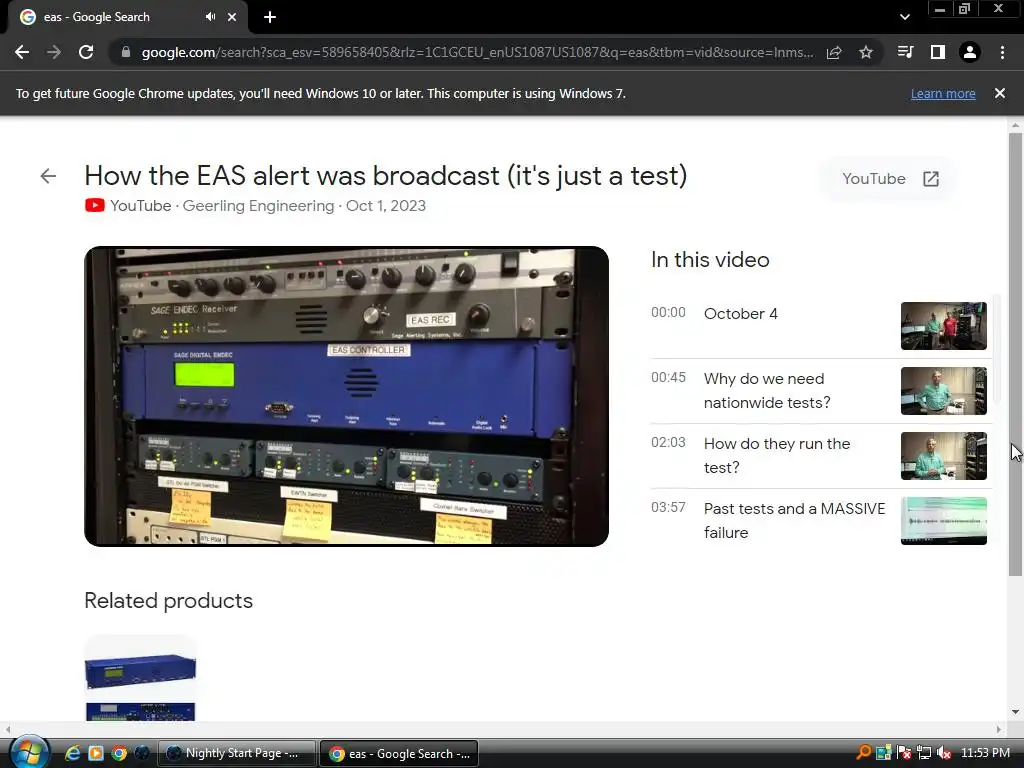Open the media control icon
The height and width of the screenshot is (768, 1024).
[905, 52]
